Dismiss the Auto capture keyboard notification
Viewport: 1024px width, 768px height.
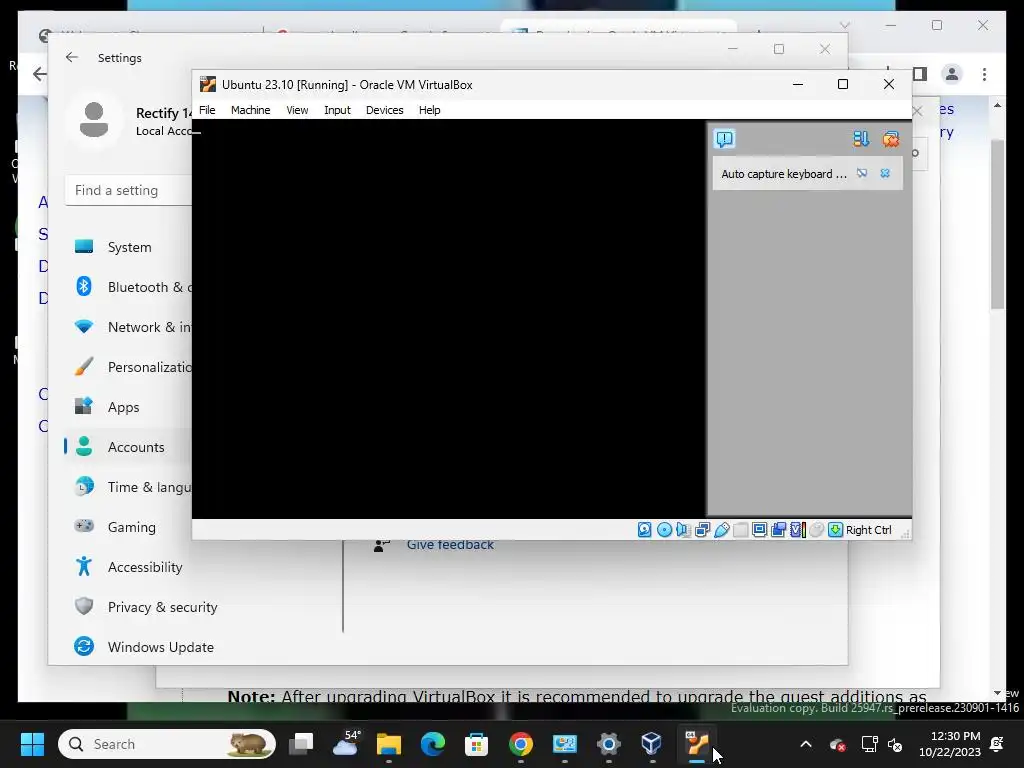pos(885,174)
